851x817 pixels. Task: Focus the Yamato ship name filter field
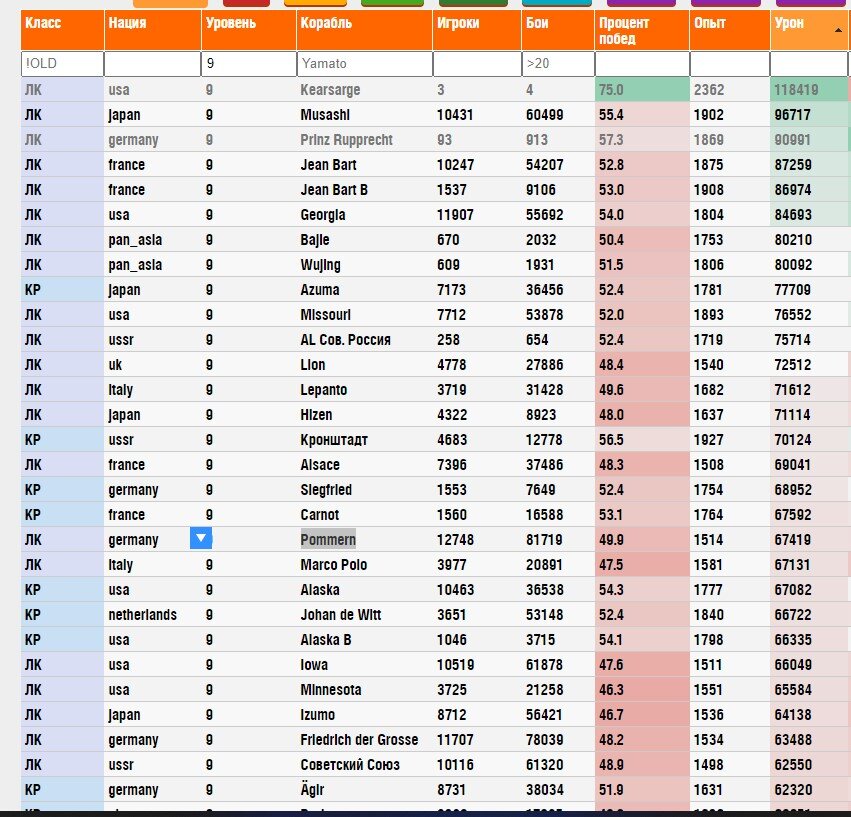(365, 64)
